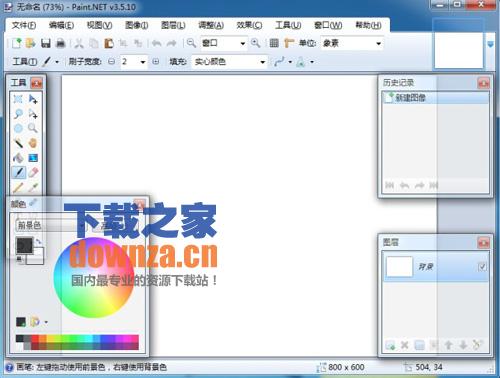Open the 帮助(H) menu
Image resolution: width=500 pixels, height=378 pixels.
pyautogui.click(x=368, y=25)
